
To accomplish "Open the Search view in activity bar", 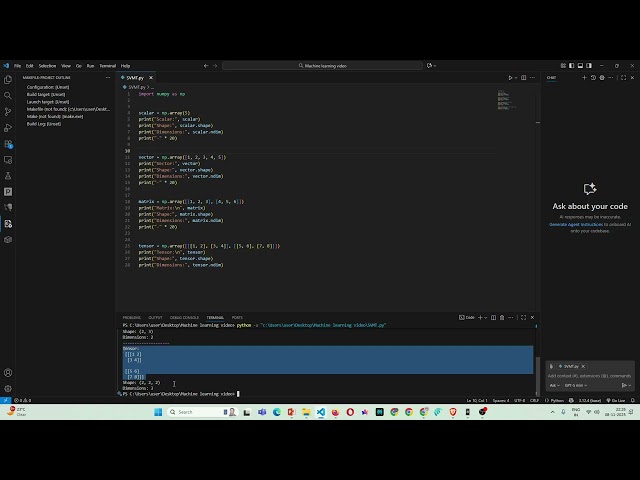I will (x=8, y=96).
